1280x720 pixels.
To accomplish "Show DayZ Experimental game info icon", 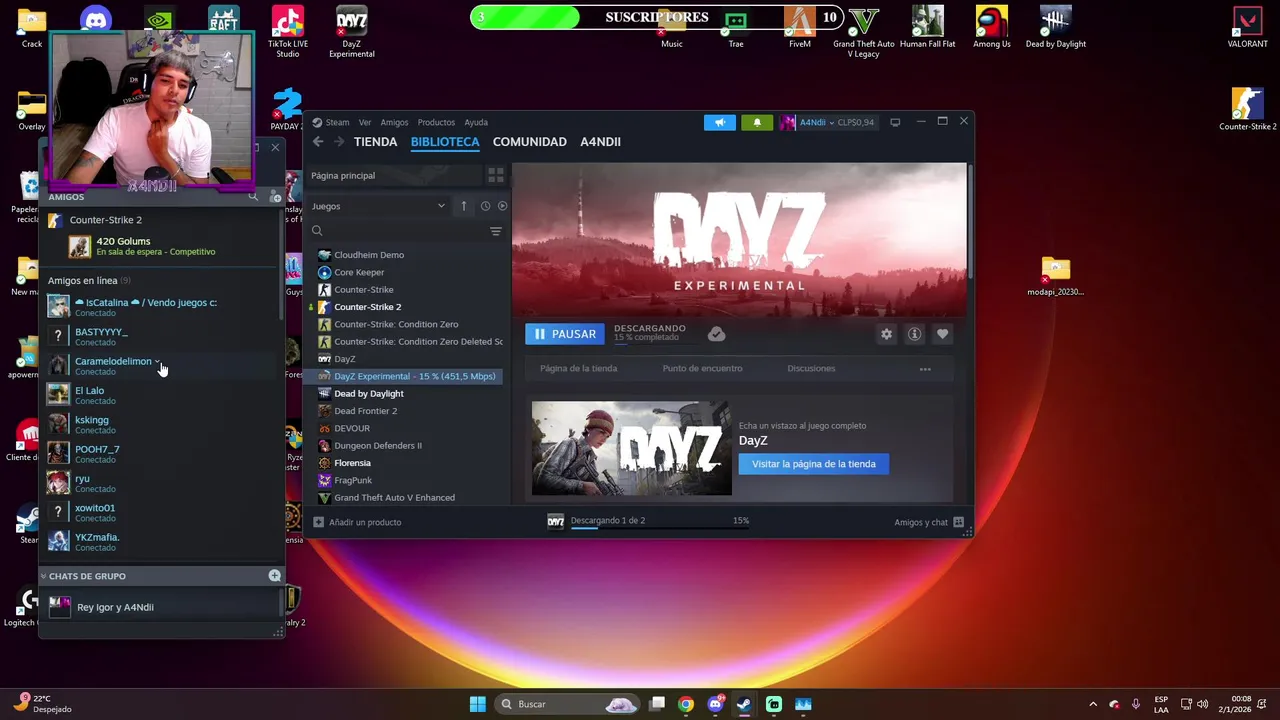I will point(914,334).
